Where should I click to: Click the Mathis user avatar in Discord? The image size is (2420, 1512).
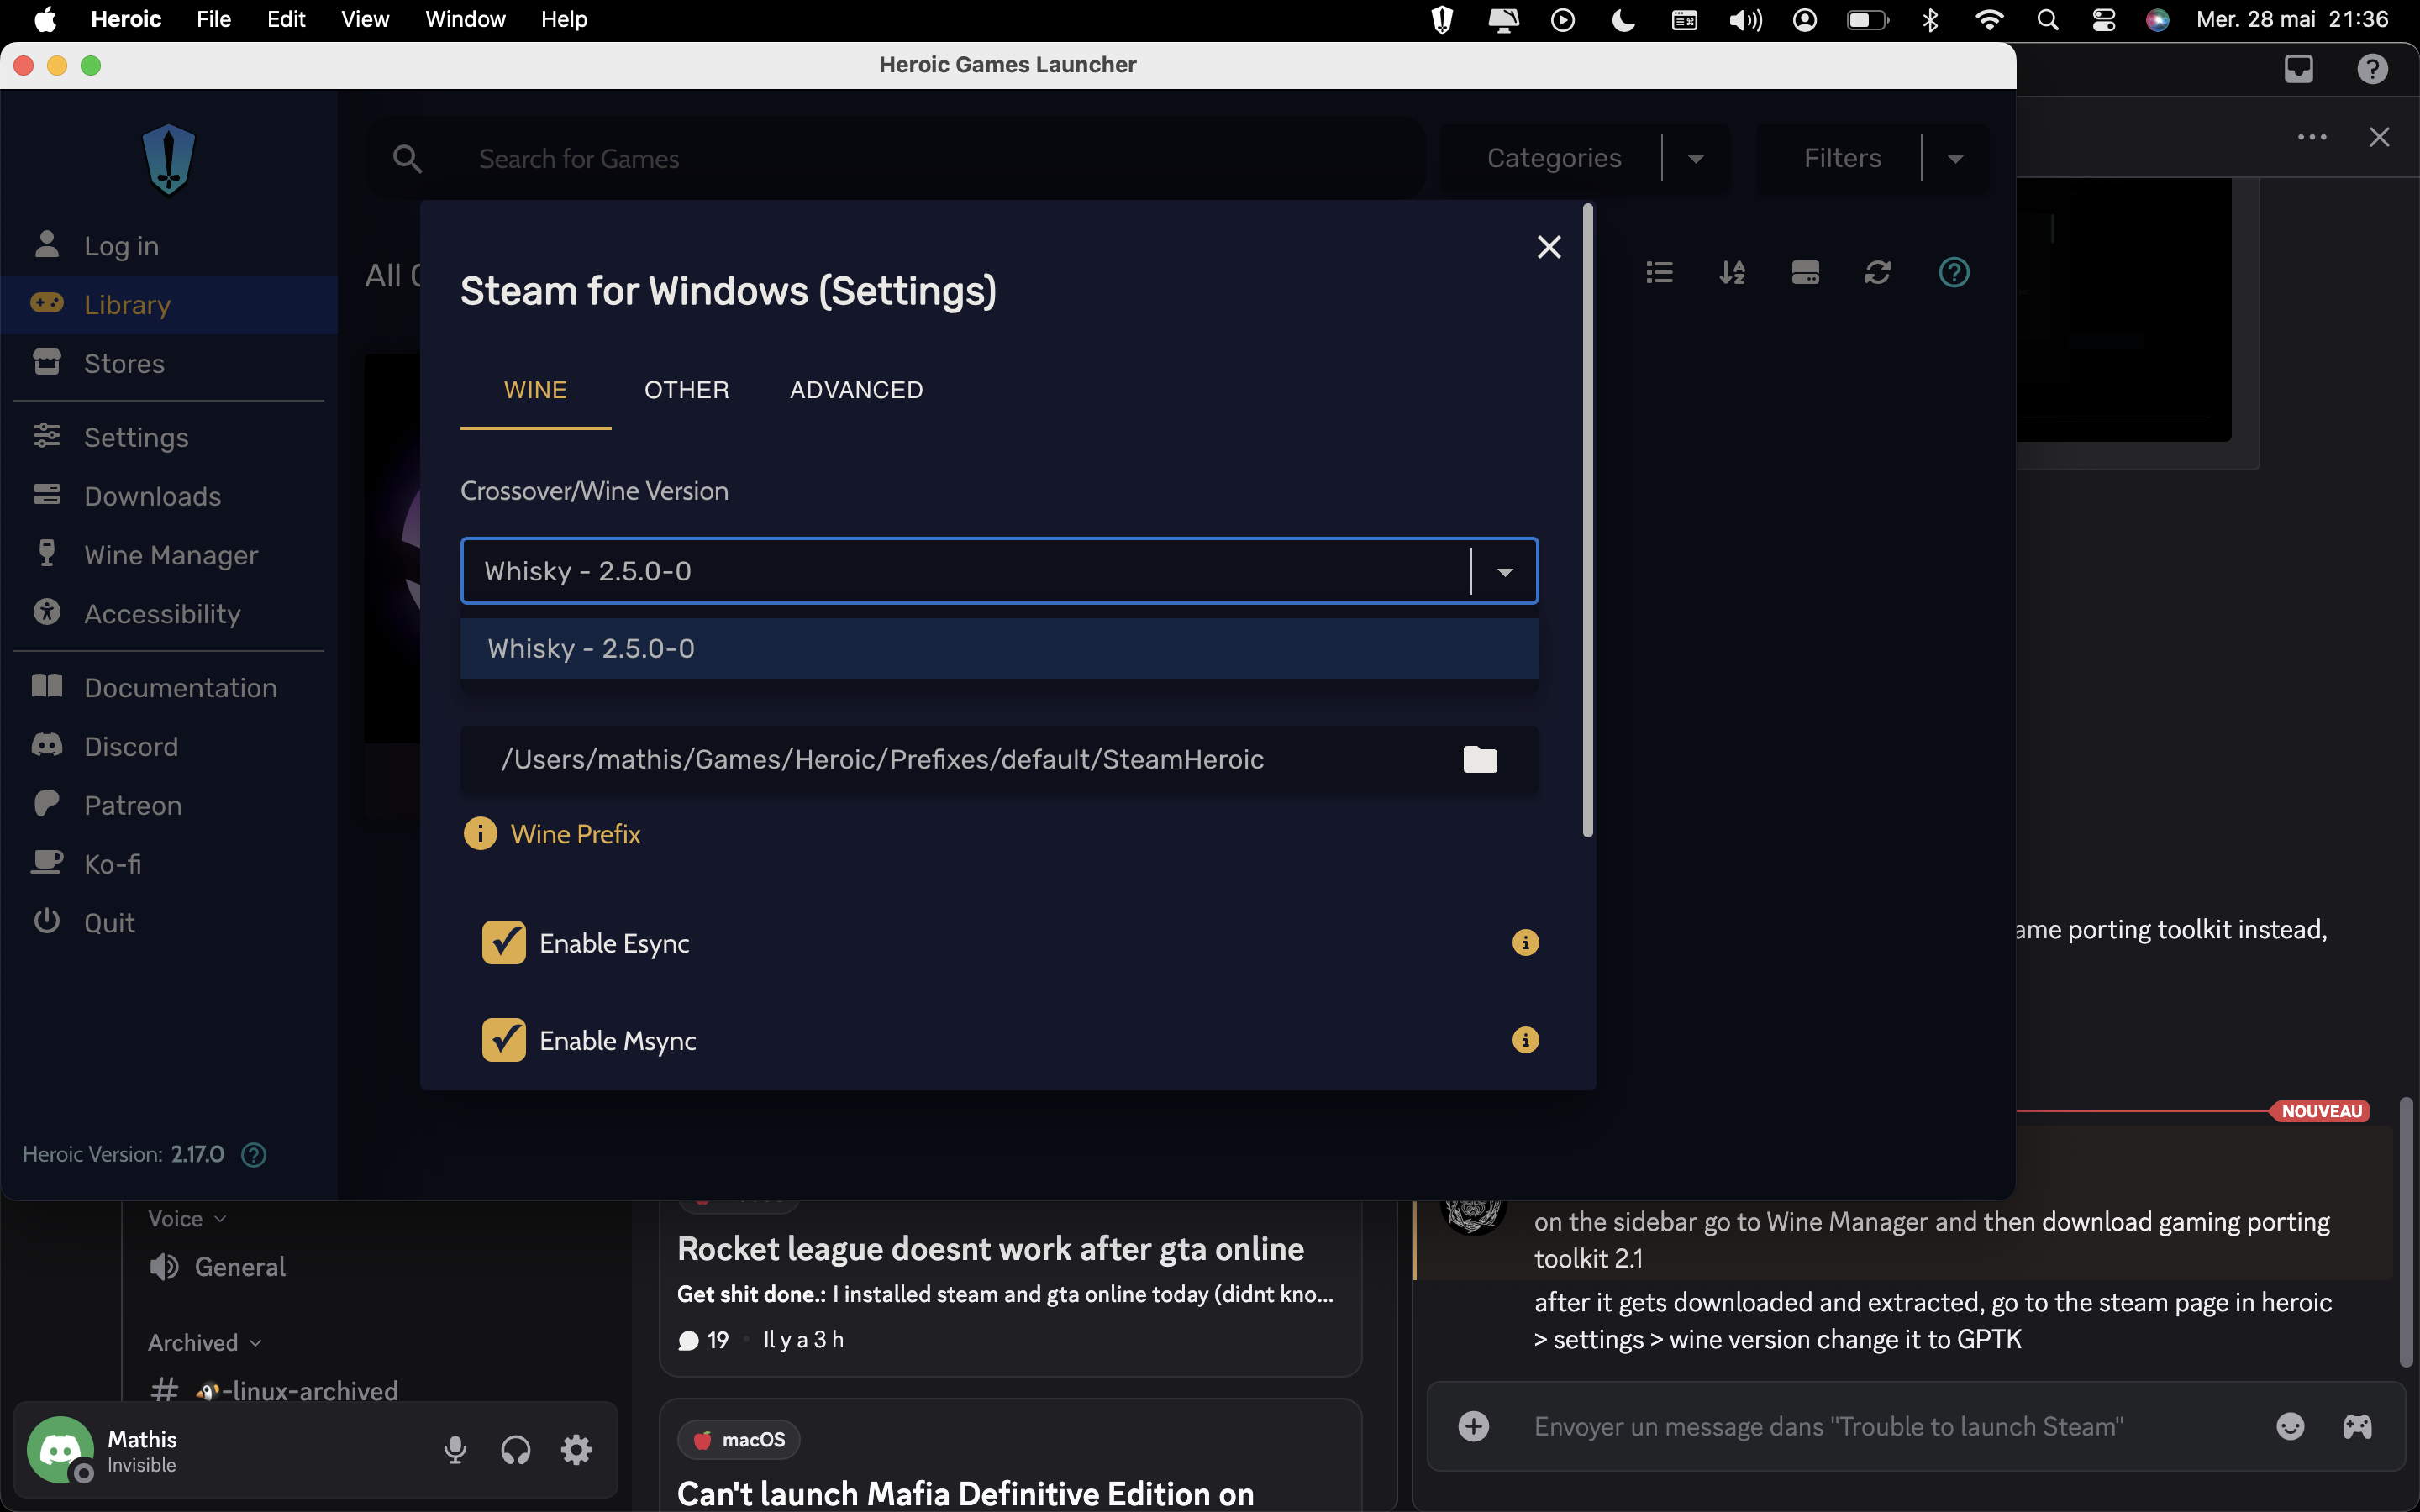click(60, 1450)
